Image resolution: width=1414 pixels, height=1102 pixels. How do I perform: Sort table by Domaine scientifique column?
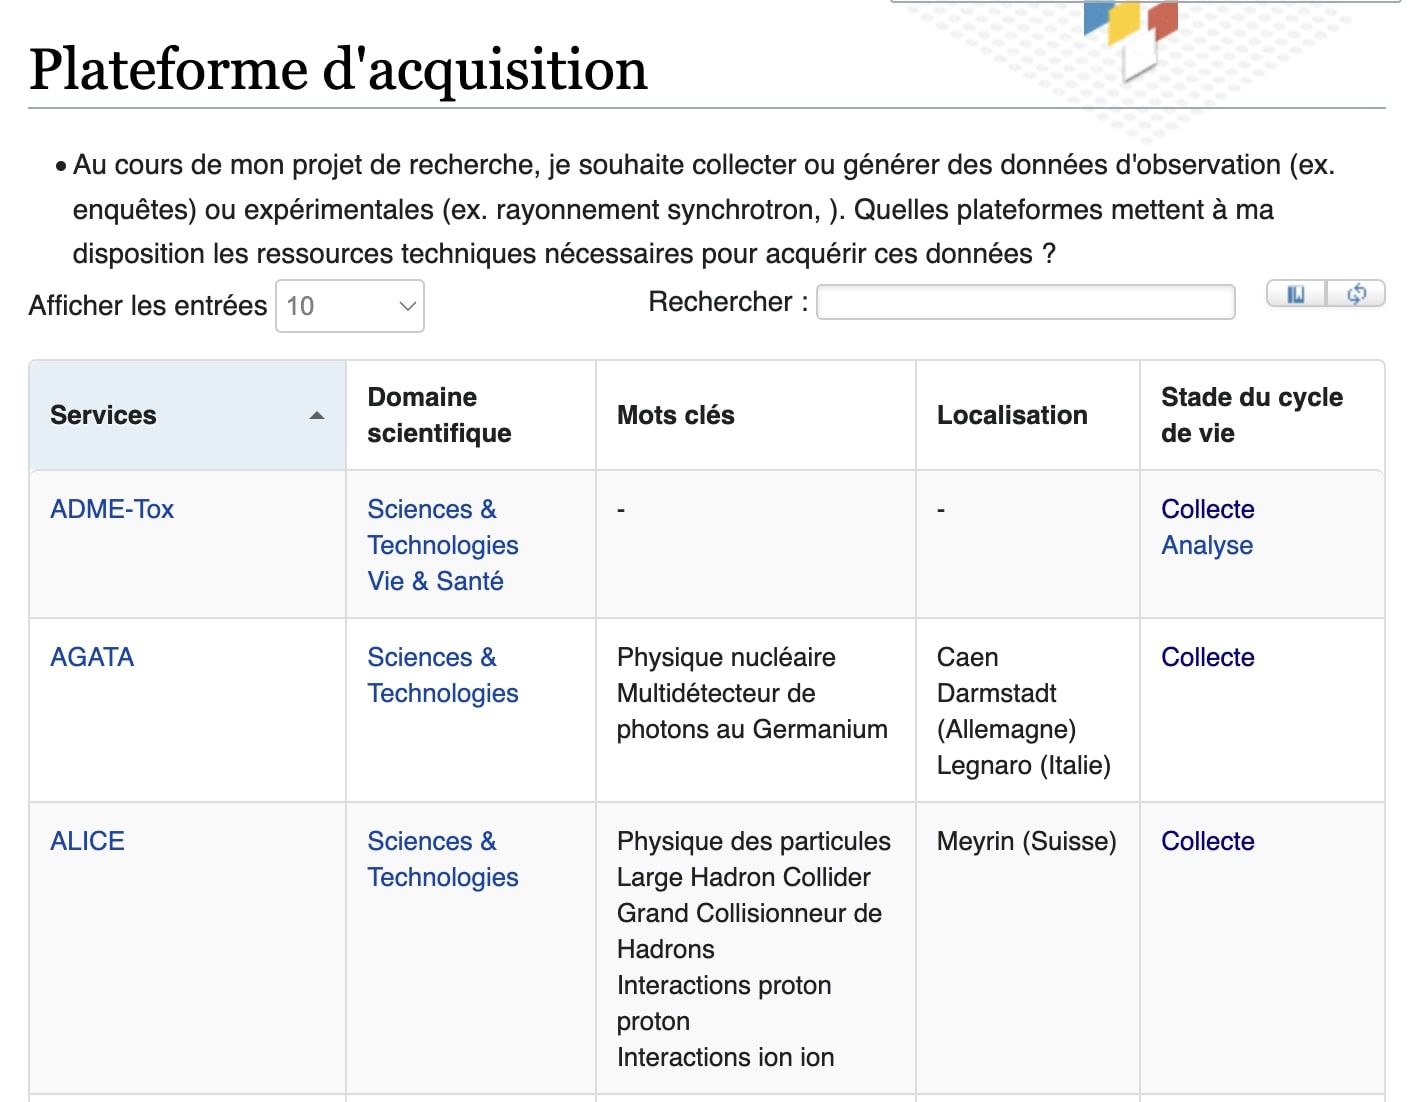point(439,415)
